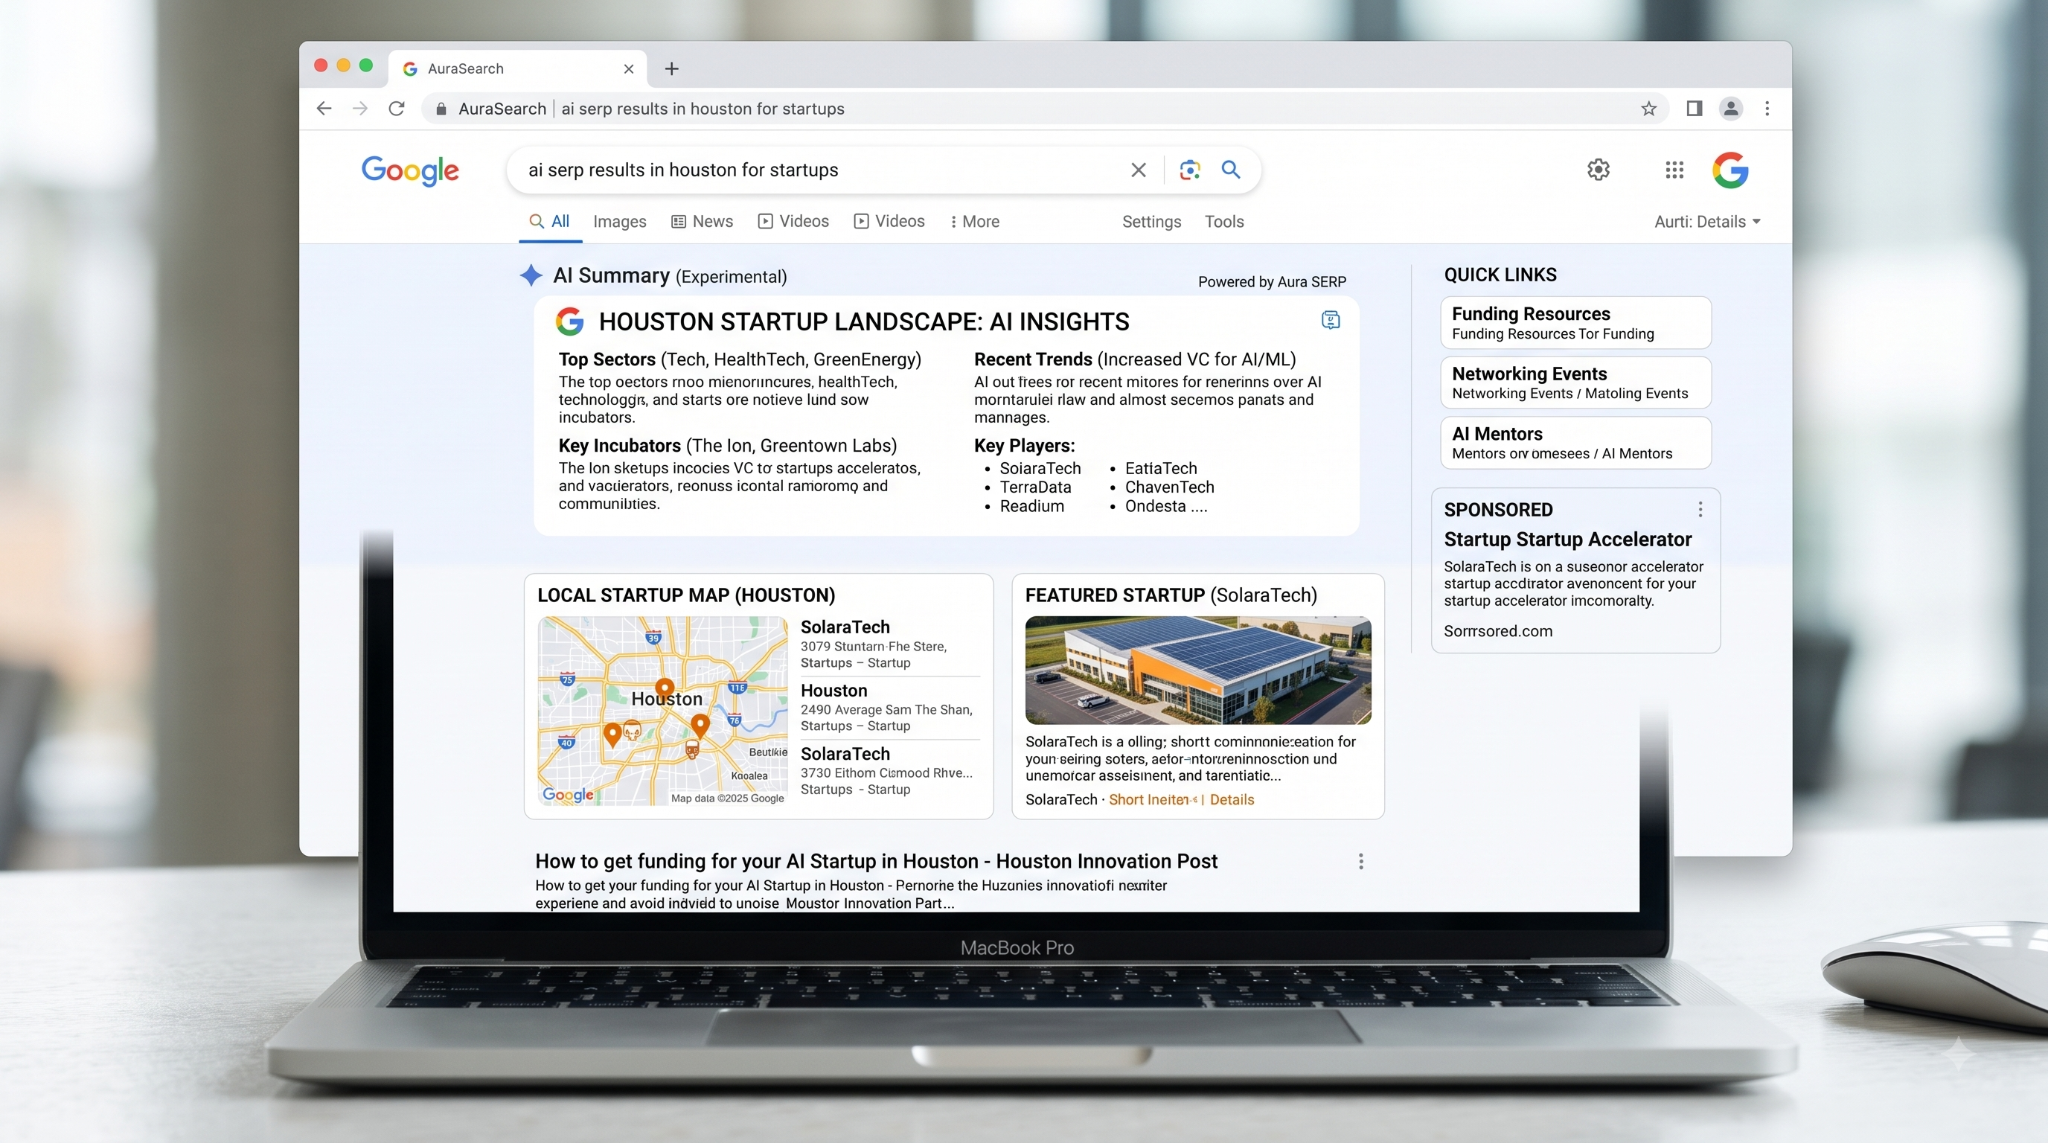
Task: Open the Funding Resources quick link
Action: click(x=1575, y=323)
